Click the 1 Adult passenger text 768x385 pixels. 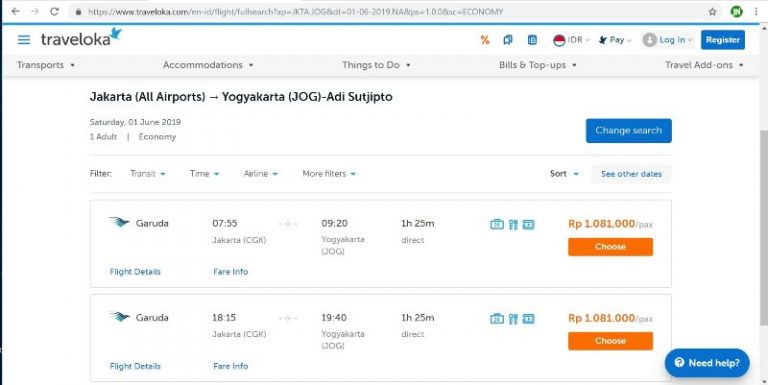coord(103,137)
